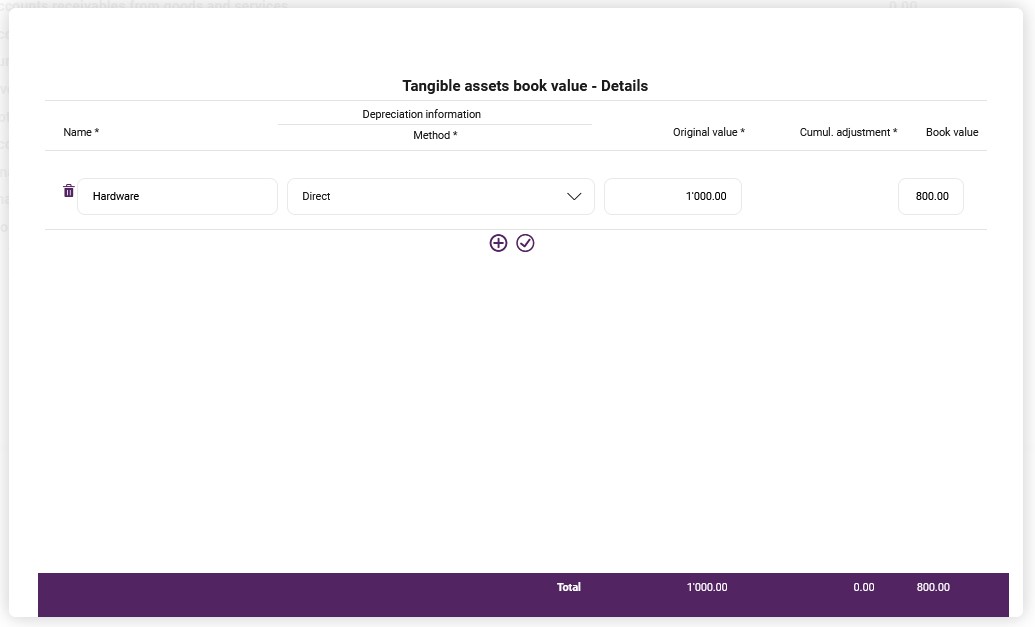The image size is (1035, 627).
Task: Select the book value 800.00 field
Action: click(931, 197)
